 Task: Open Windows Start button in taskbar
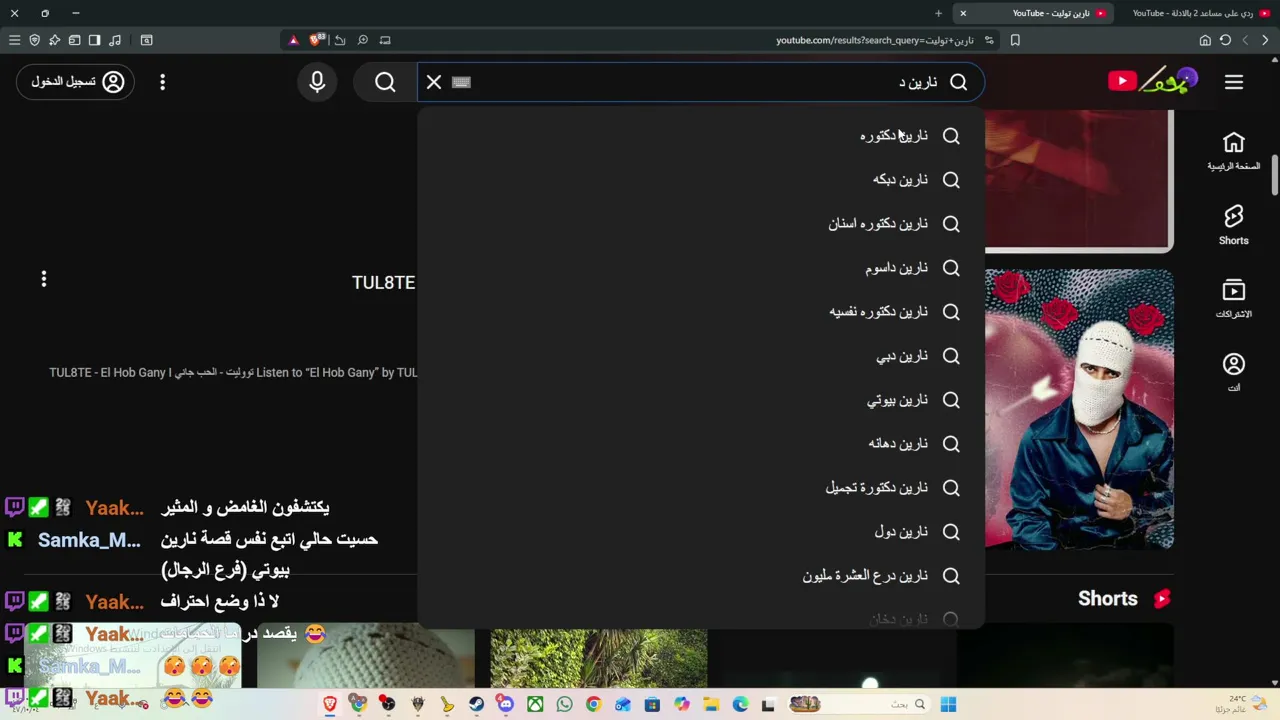tap(948, 705)
